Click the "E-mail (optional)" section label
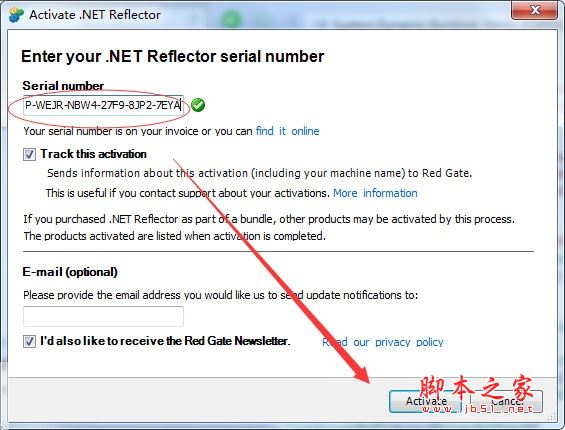 coord(70,272)
